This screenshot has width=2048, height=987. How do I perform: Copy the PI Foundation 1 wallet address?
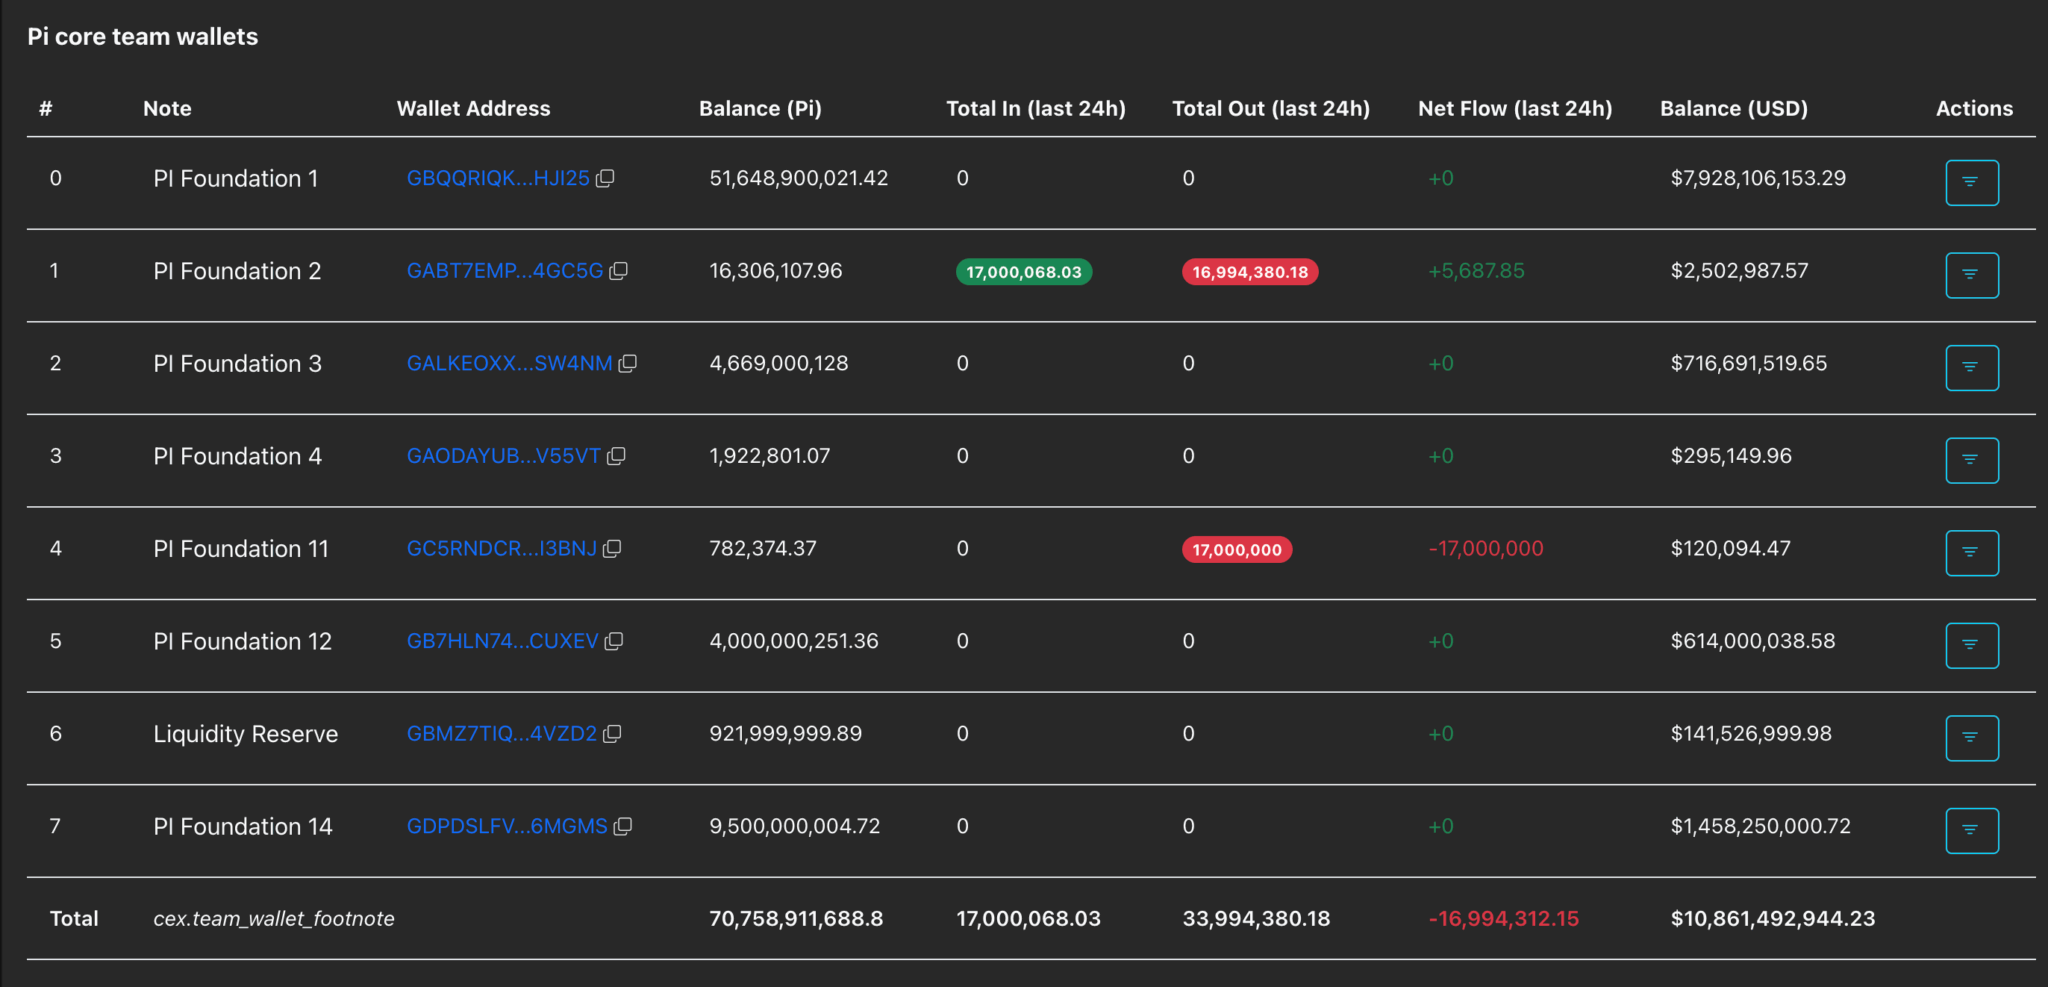coord(607,178)
